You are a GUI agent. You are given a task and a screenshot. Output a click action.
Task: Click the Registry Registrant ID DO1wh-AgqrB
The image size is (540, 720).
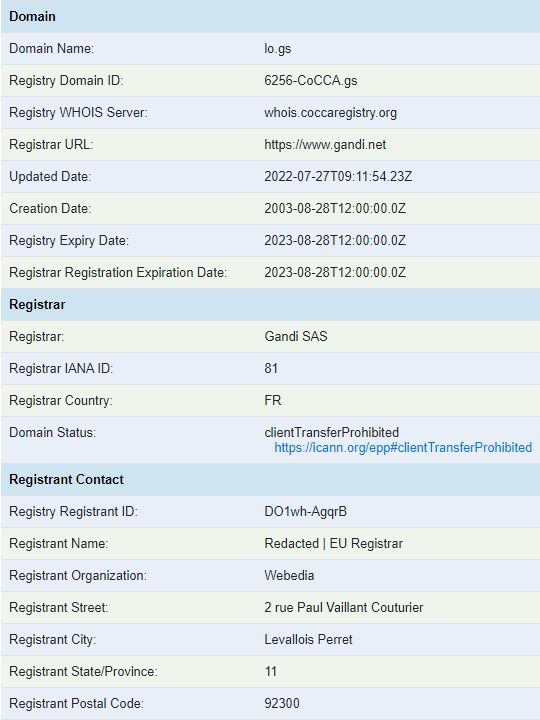click(x=305, y=512)
